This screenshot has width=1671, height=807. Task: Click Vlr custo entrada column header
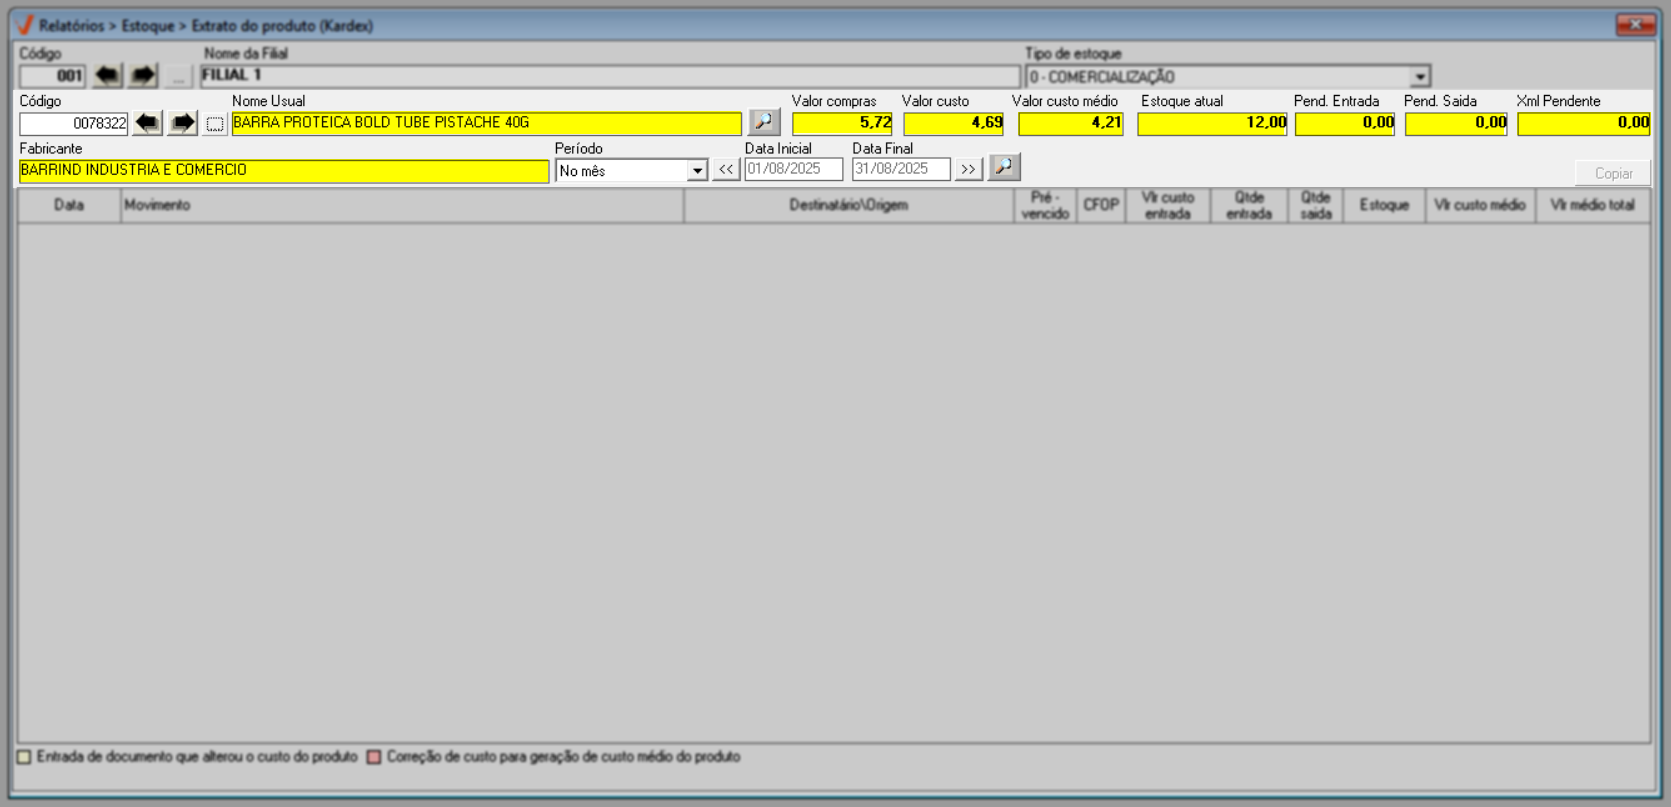coord(1168,205)
